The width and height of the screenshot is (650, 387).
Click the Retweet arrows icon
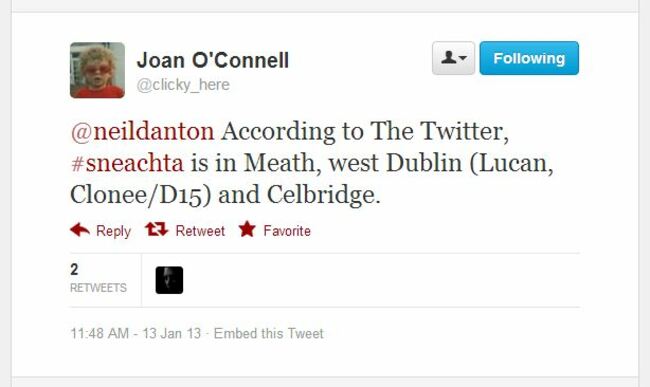point(157,229)
